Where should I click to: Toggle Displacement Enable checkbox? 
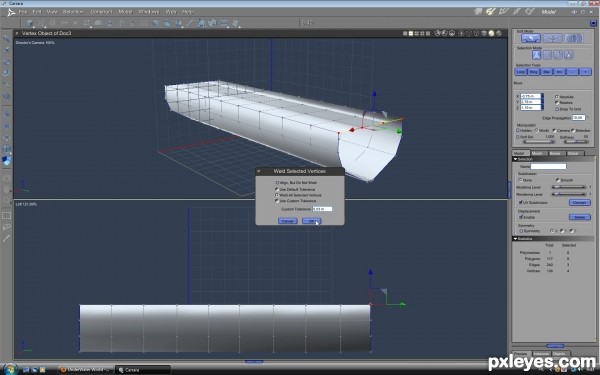click(x=521, y=217)
